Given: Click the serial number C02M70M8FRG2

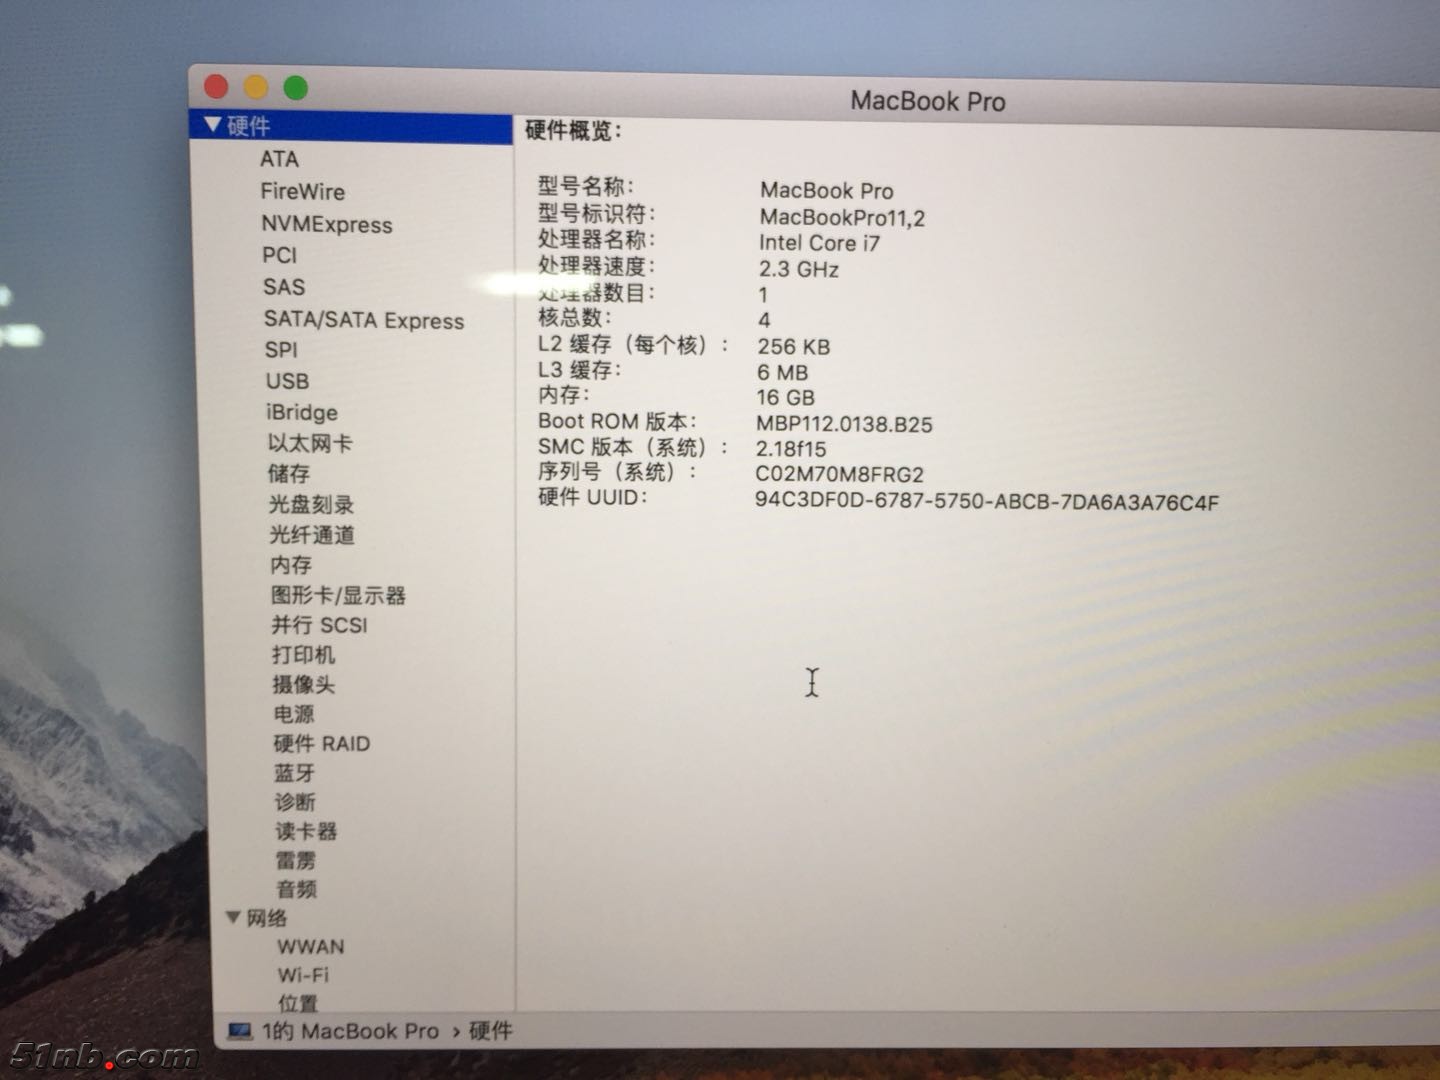Looking at the screenshot, I should point(839,475).
